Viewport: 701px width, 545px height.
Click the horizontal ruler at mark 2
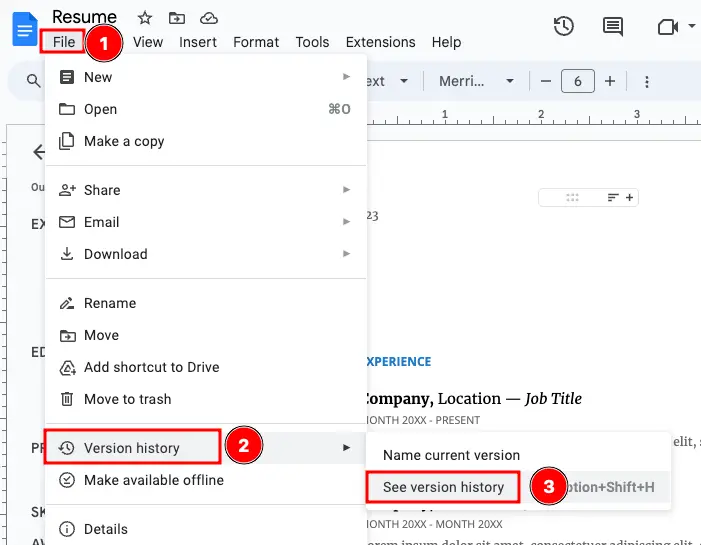click(x=541, y=114)
